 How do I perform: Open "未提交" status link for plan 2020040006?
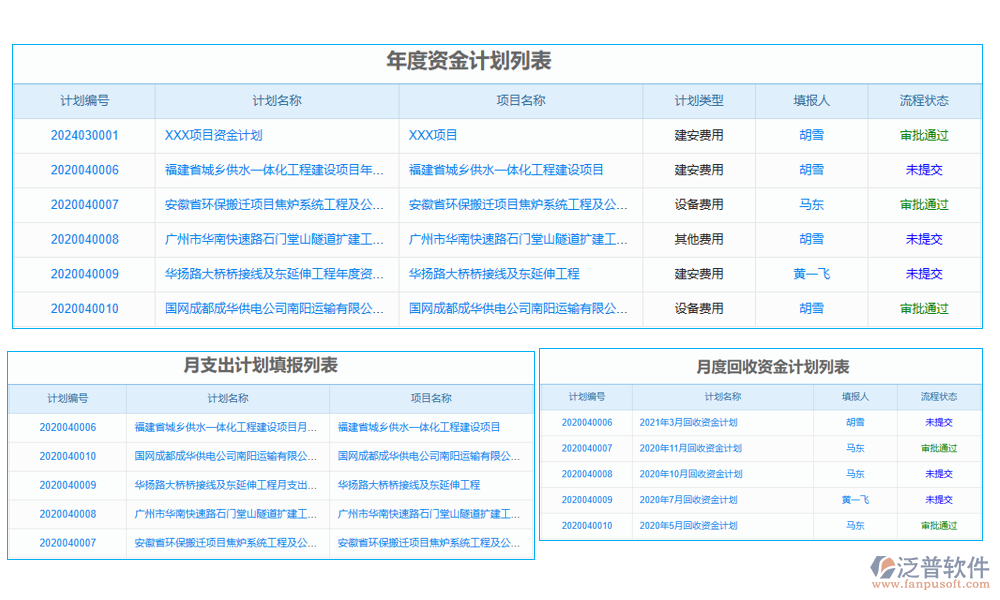[924, 169]
